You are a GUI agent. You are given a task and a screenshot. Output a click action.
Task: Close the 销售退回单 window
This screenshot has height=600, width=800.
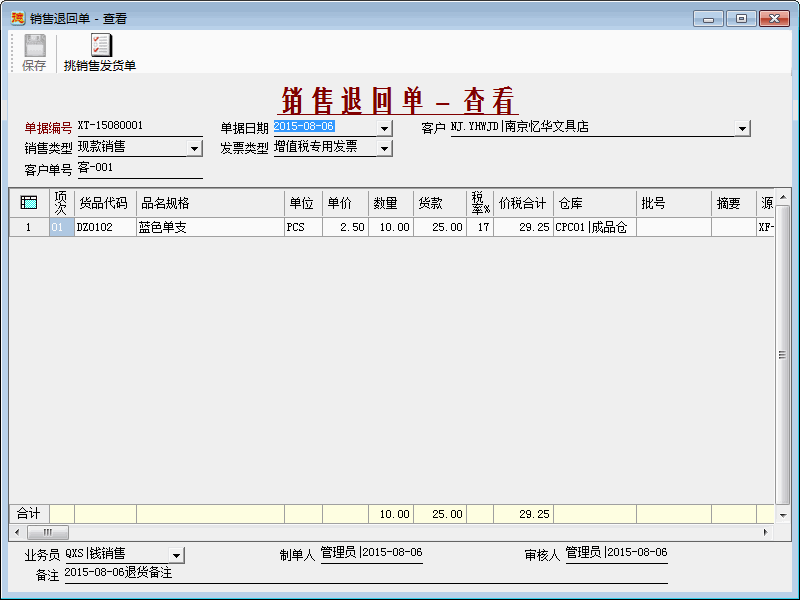pos(774,19)
